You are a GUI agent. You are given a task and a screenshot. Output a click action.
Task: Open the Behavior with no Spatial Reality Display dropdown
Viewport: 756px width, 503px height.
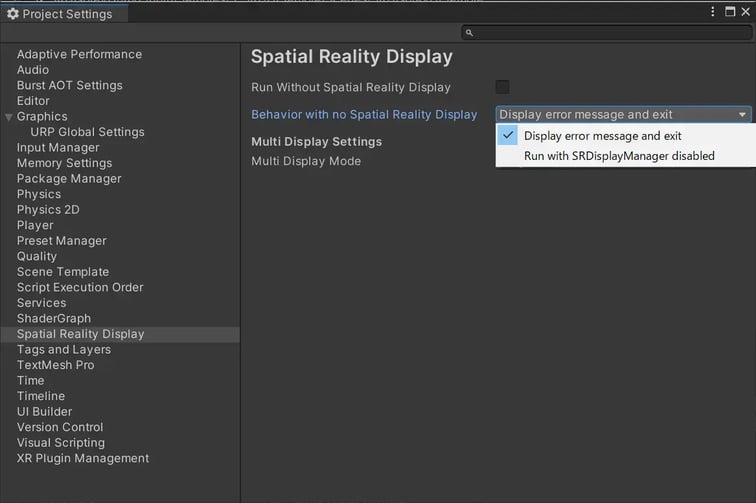pos(623,114)
